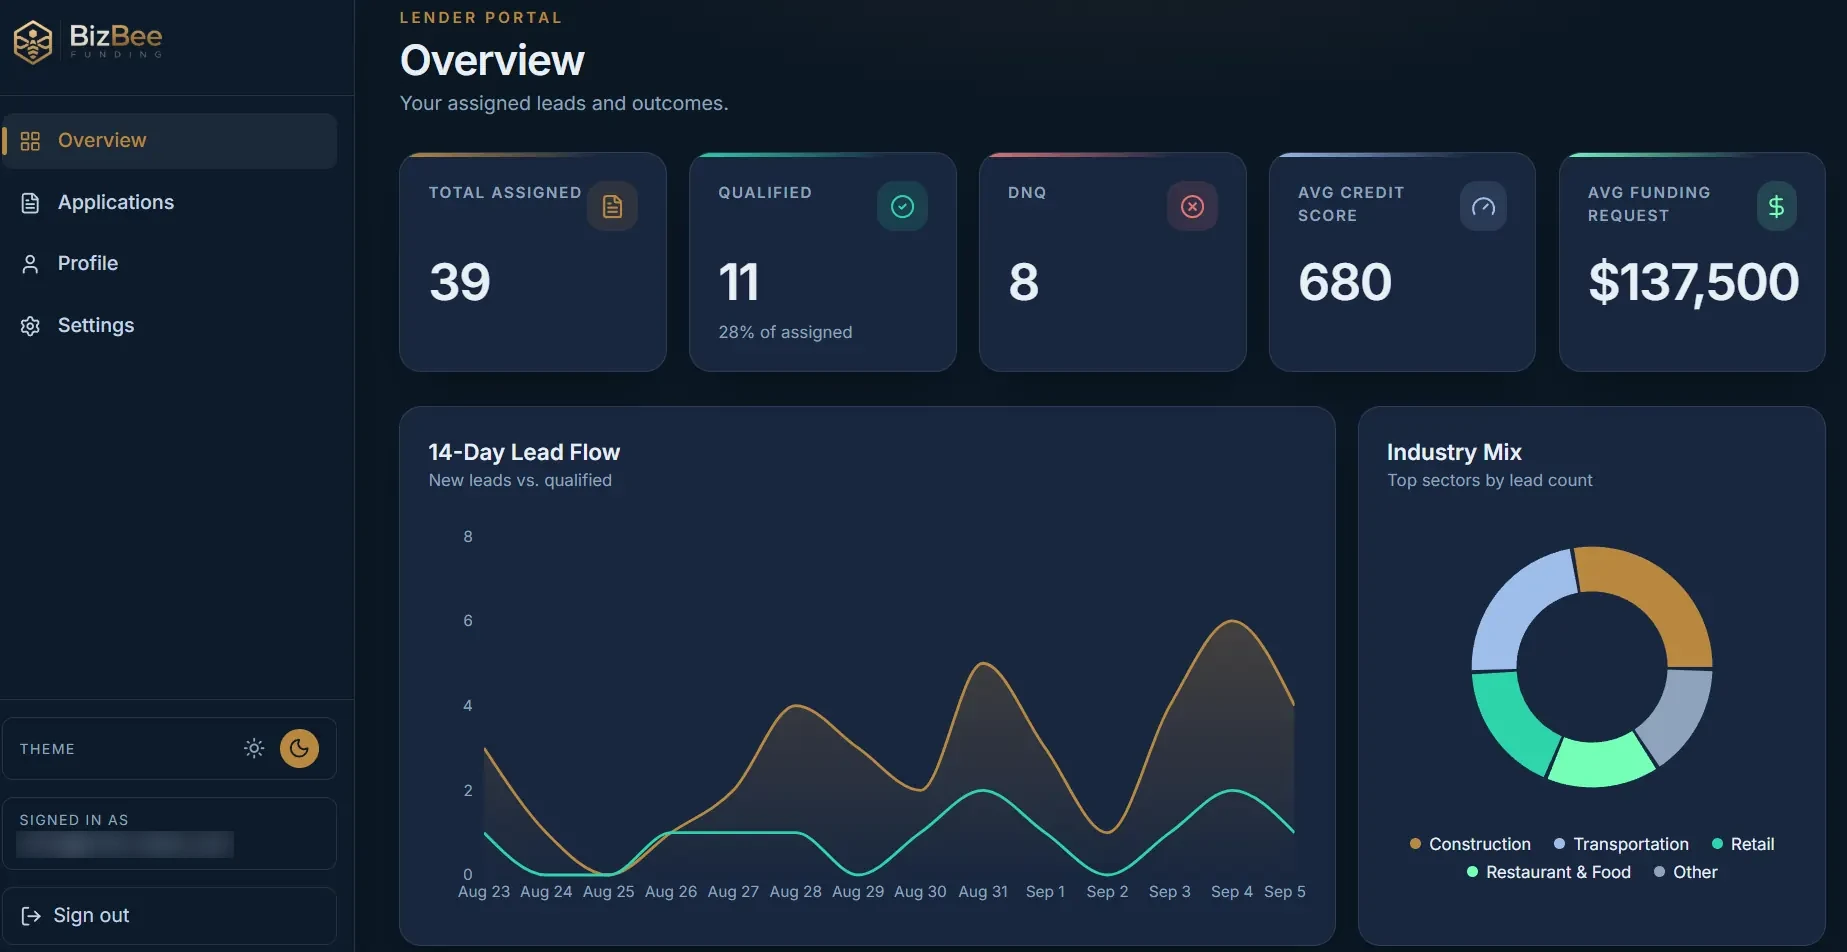This screenshot has width=1847, height=952.
Task: Click the Qualified checkmark icon
Action: tap(902, 206)
